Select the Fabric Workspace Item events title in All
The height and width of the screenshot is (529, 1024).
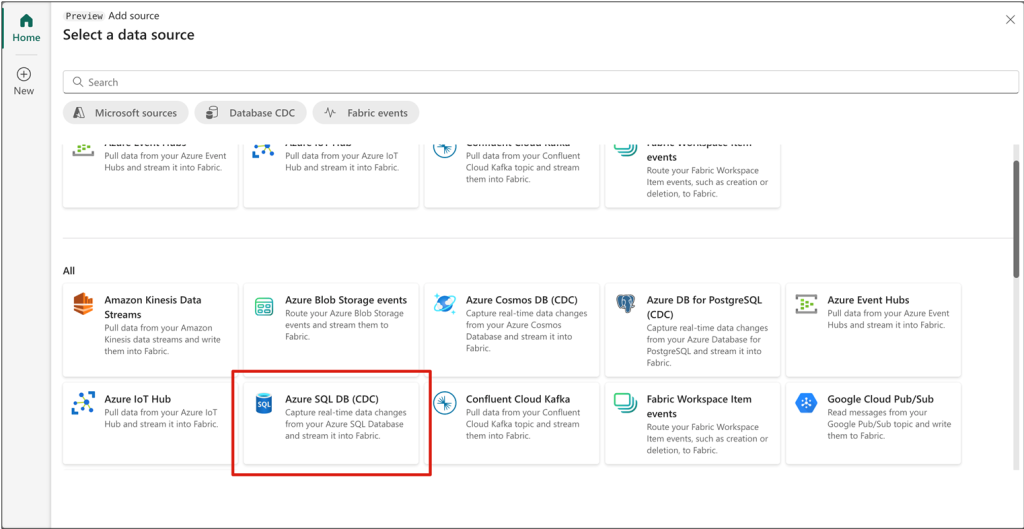pos(699,406)
